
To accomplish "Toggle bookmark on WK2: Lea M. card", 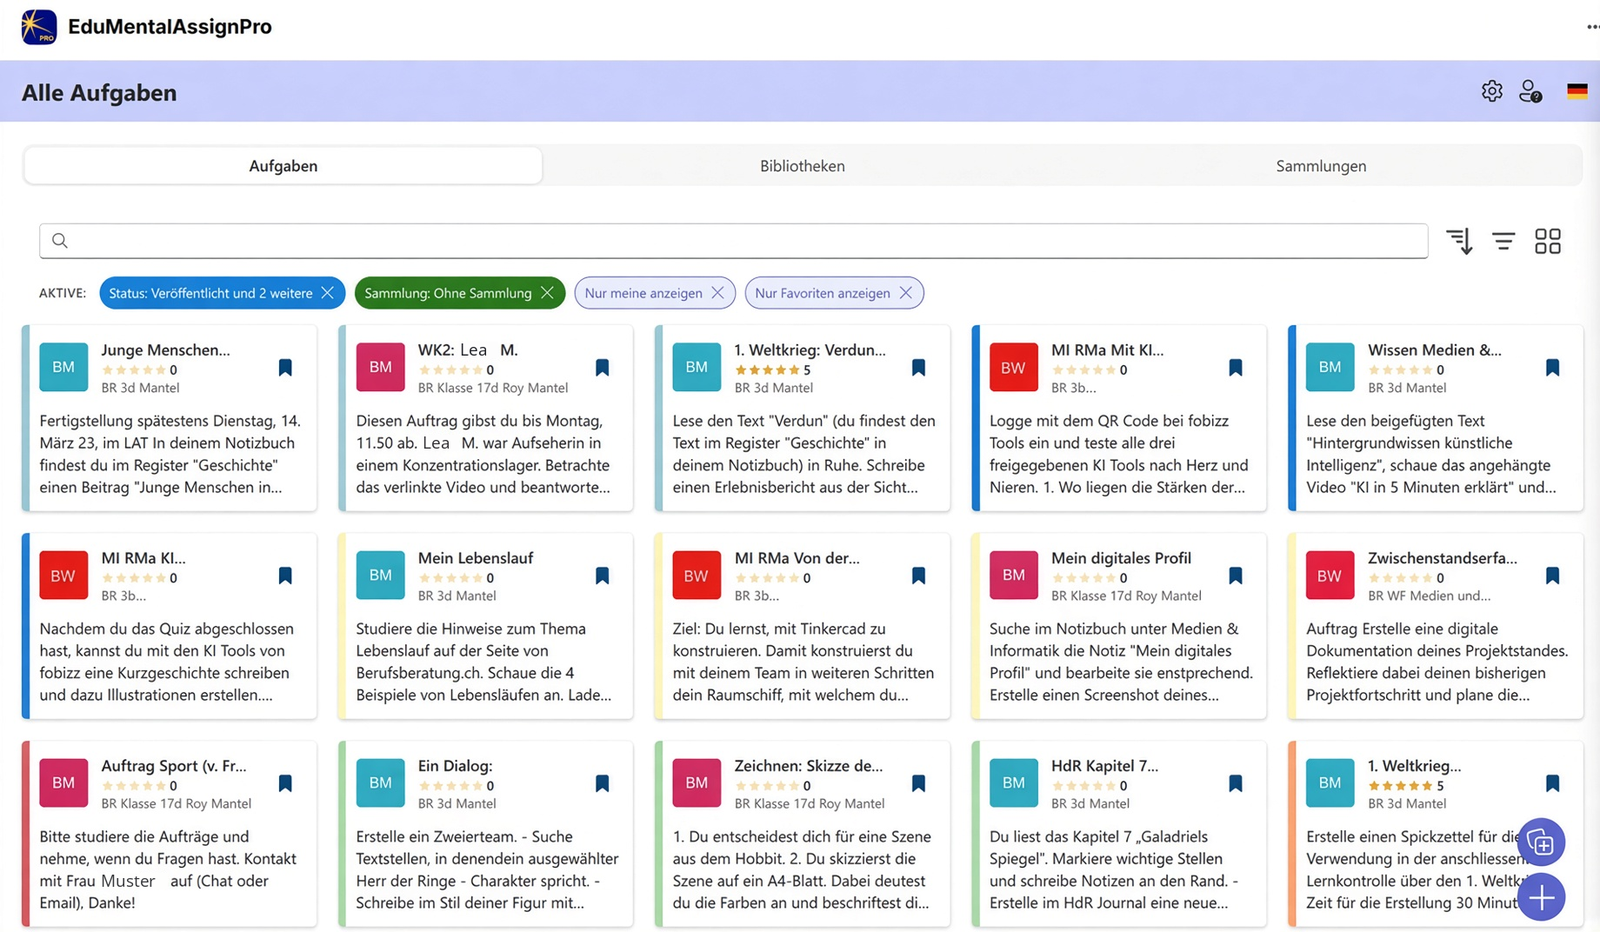I will coord(602,368).
